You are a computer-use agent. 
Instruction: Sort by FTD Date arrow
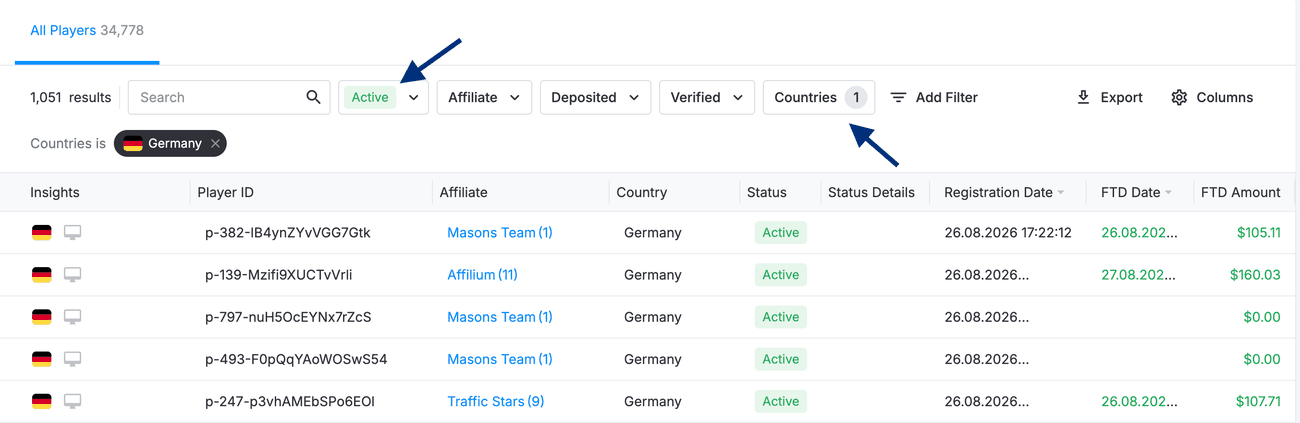click(1169, 193)
